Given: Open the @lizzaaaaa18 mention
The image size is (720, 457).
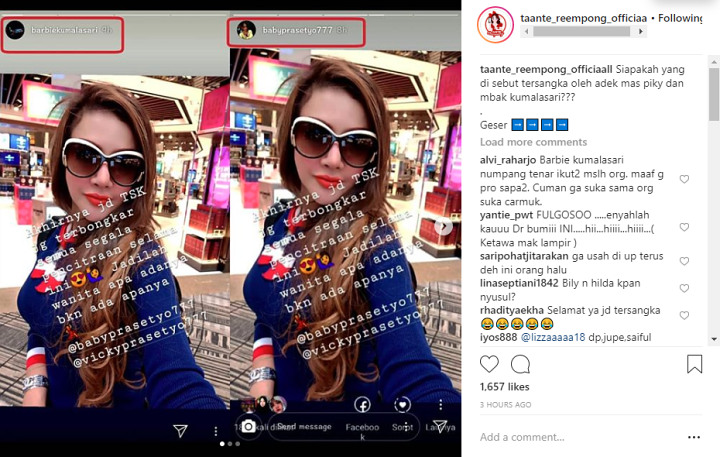Looking at the screenshot, I should [553, 337].
